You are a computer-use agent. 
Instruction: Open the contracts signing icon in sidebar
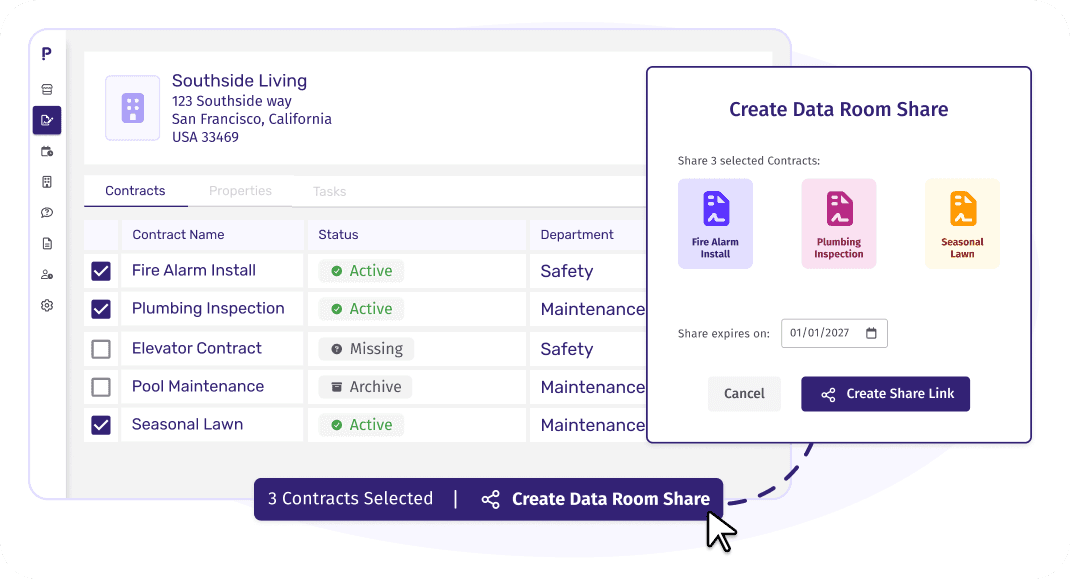coord(47,120)
